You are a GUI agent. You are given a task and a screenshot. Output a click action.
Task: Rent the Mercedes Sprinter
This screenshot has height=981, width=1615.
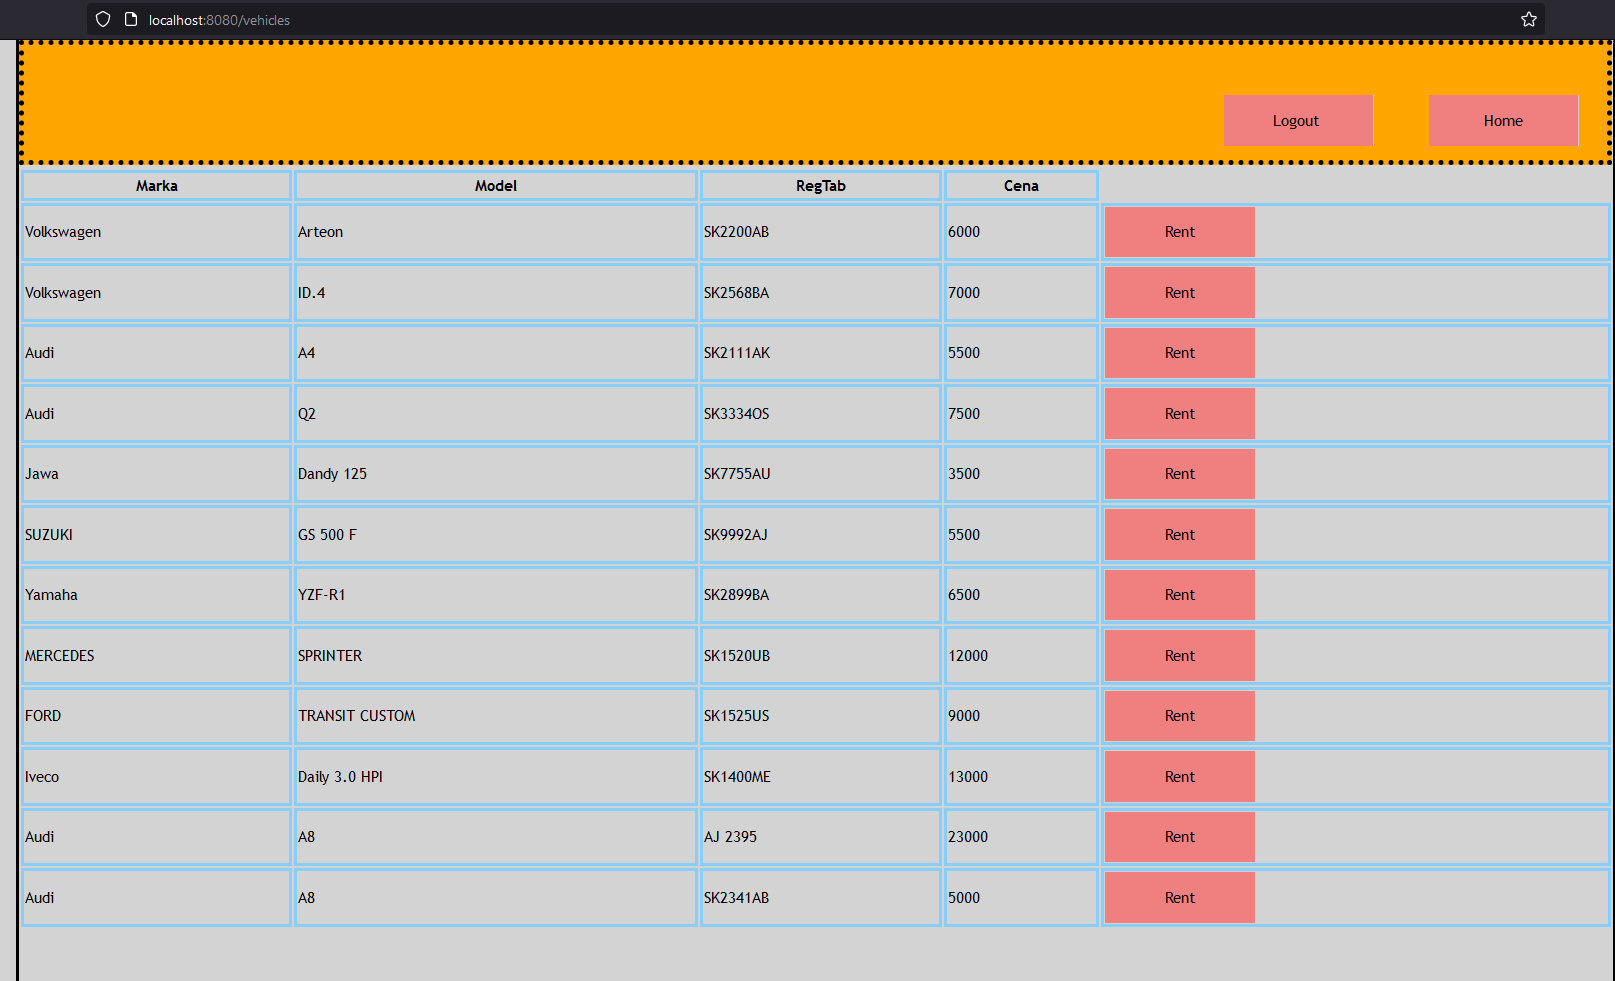tap(1179, 656)
